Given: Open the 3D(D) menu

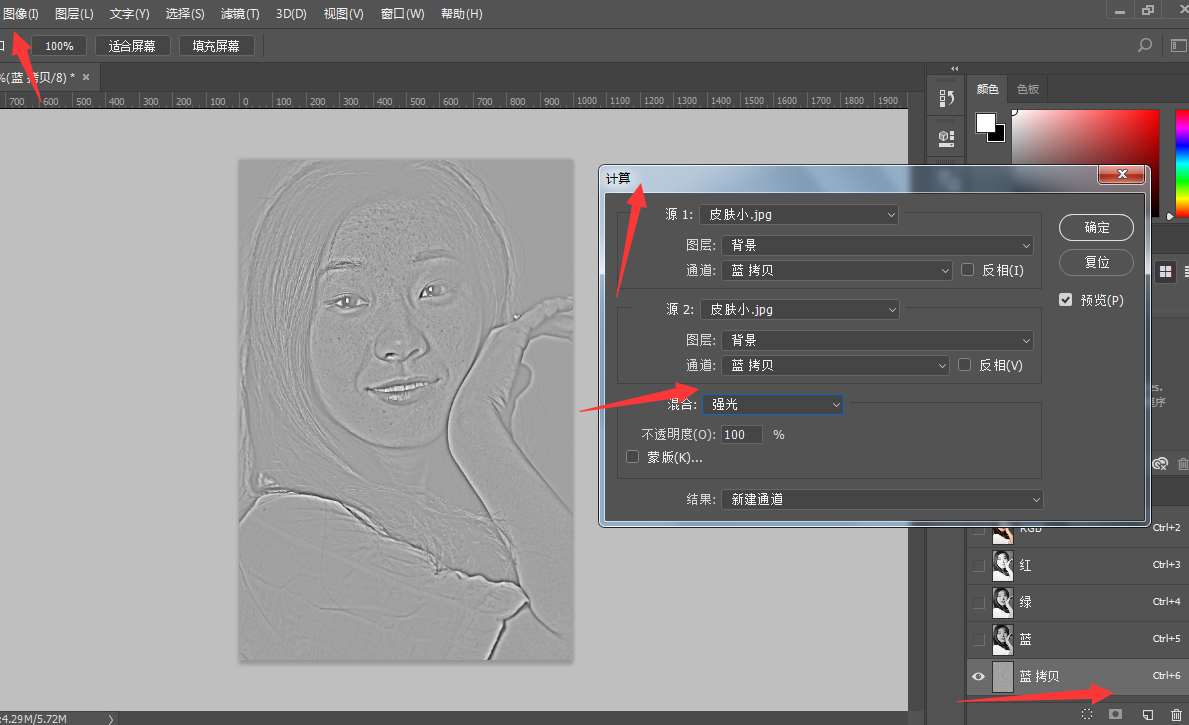Looking at the screenshot, I should point(291,14).
